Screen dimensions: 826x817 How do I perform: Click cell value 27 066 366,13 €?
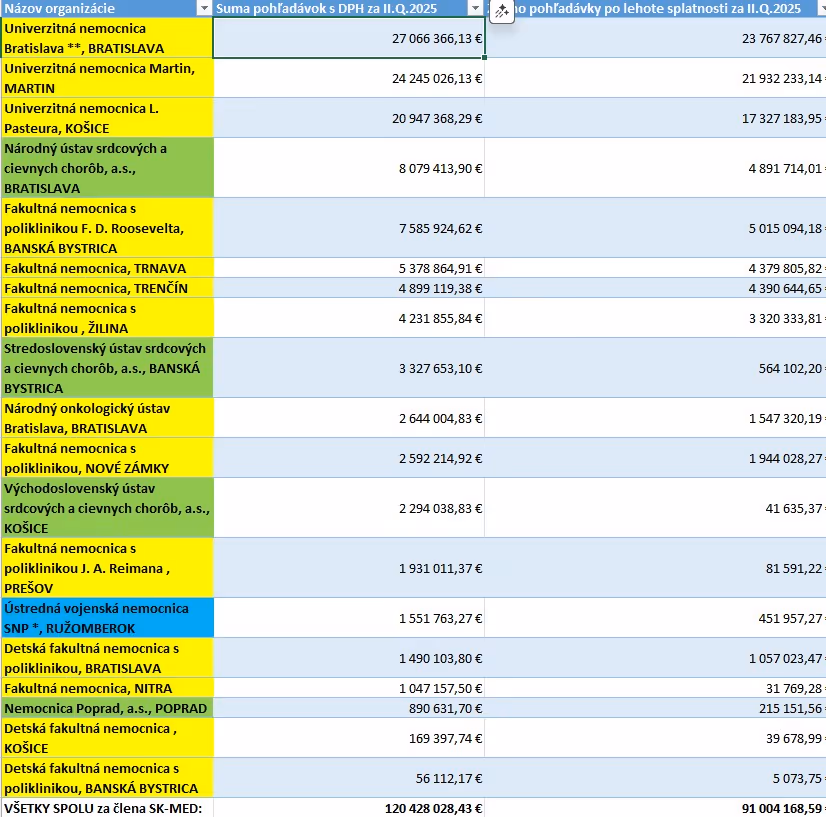pyautogui.click(x=437, y=38)
